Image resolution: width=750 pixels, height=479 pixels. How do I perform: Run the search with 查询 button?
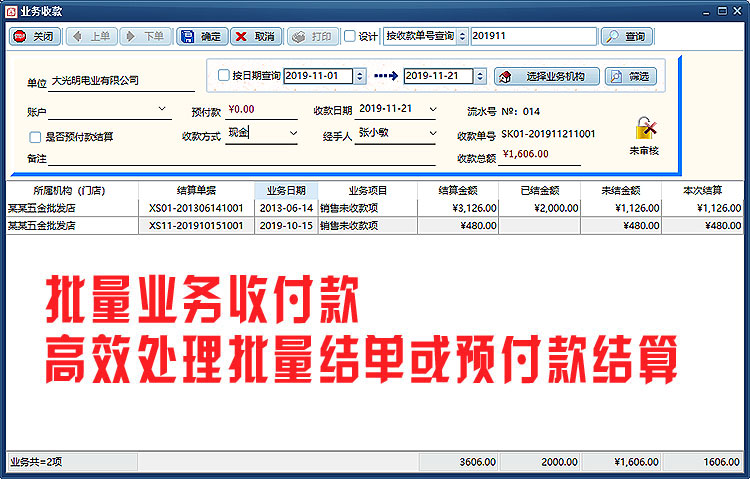pos(627,36)
